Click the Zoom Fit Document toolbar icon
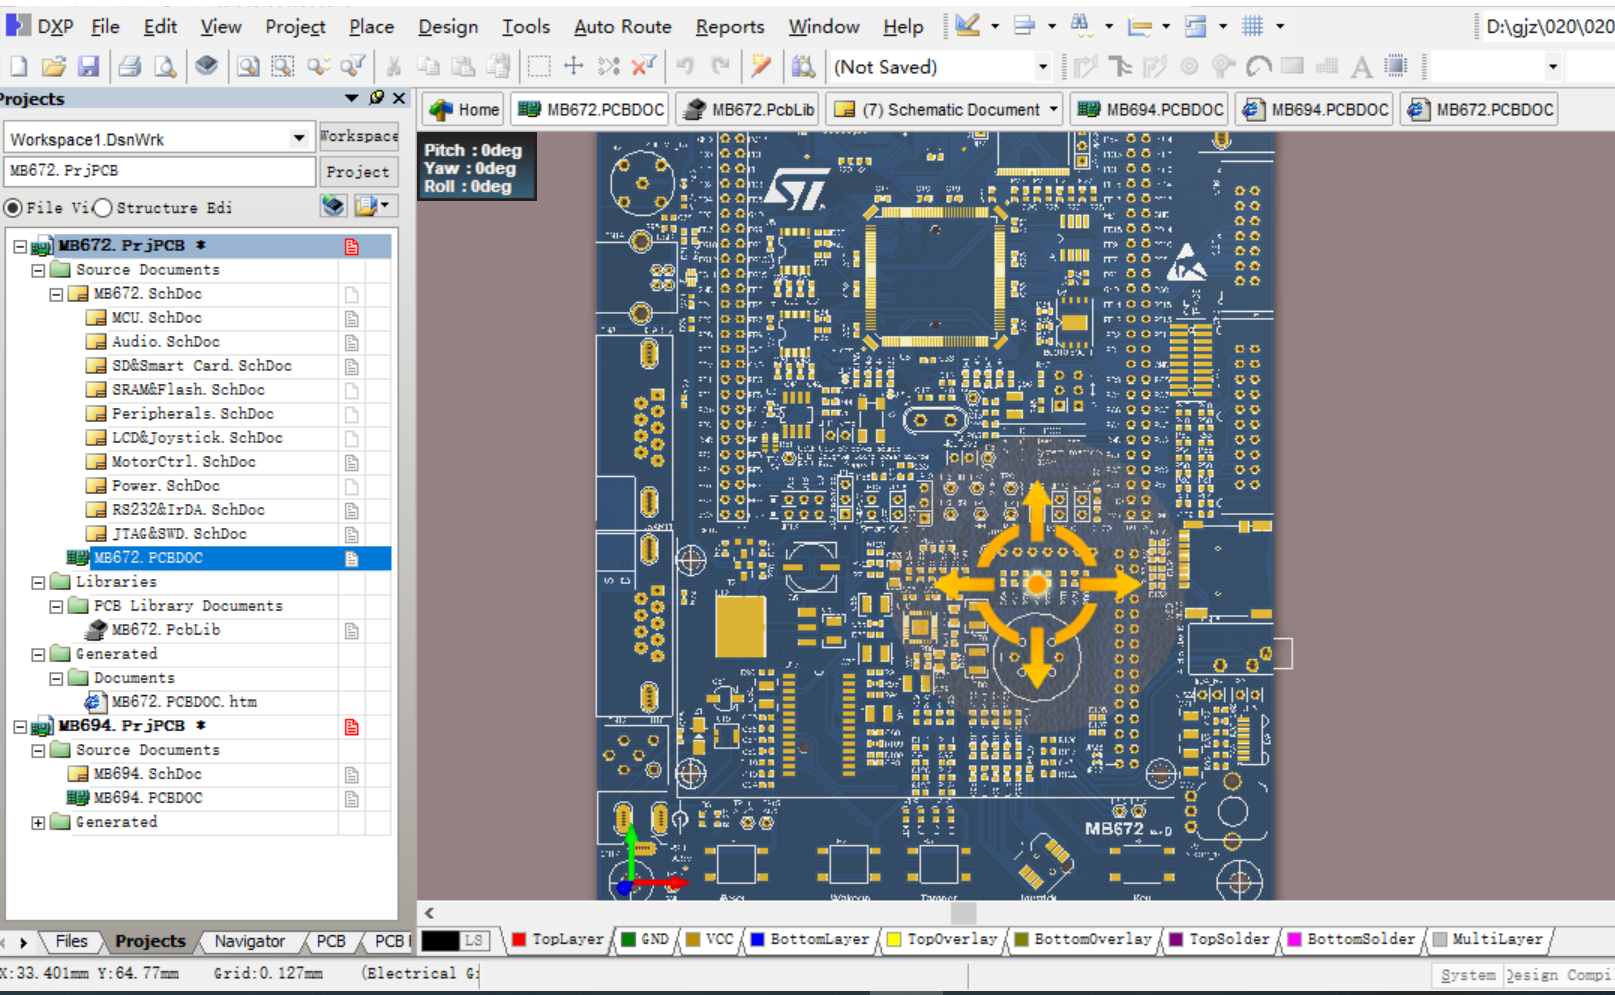1615x995 pixels. (x=248, y=67)
